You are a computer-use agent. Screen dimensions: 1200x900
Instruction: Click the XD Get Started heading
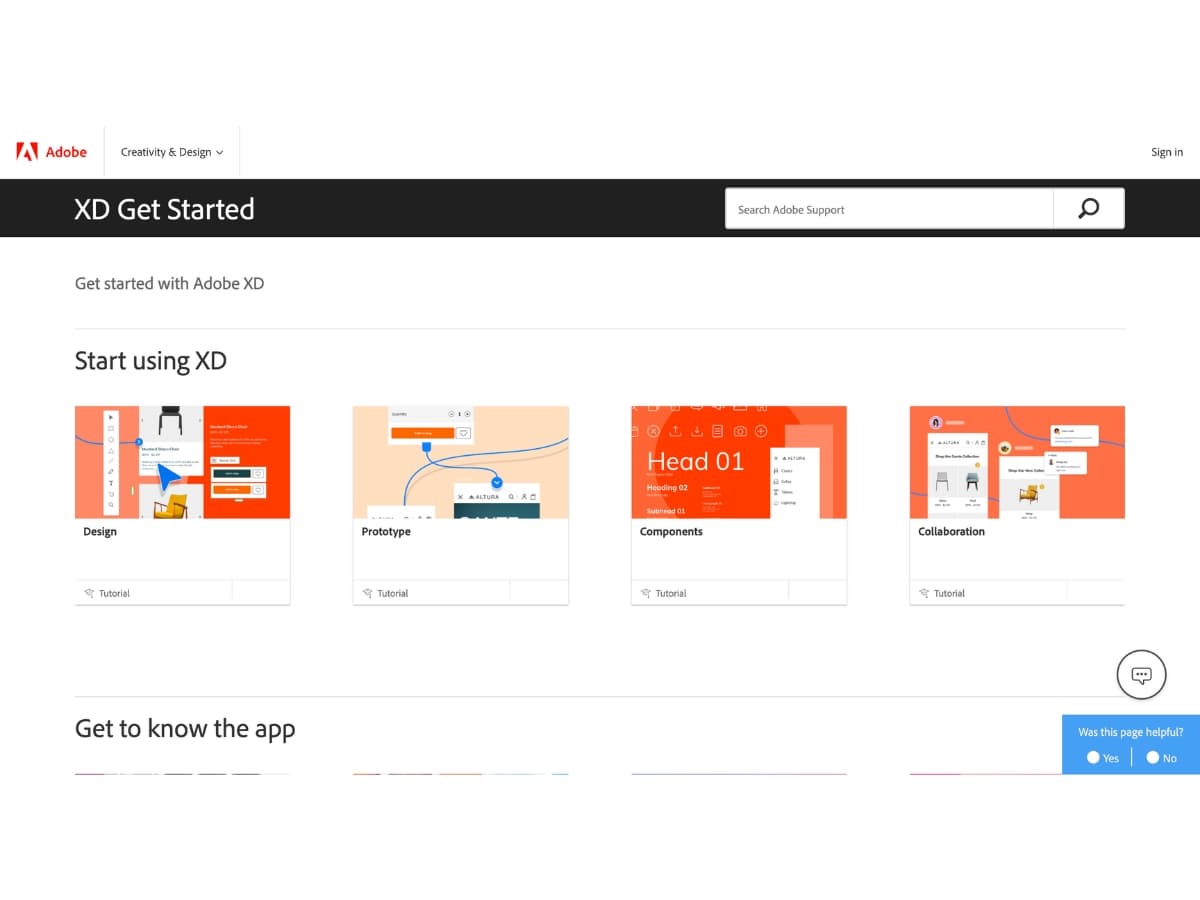(164, 209)
